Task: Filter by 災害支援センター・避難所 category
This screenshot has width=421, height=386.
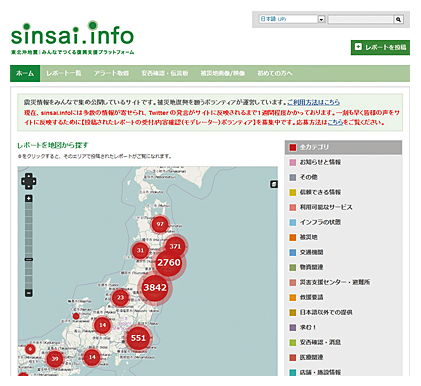Action: [343, 282]
